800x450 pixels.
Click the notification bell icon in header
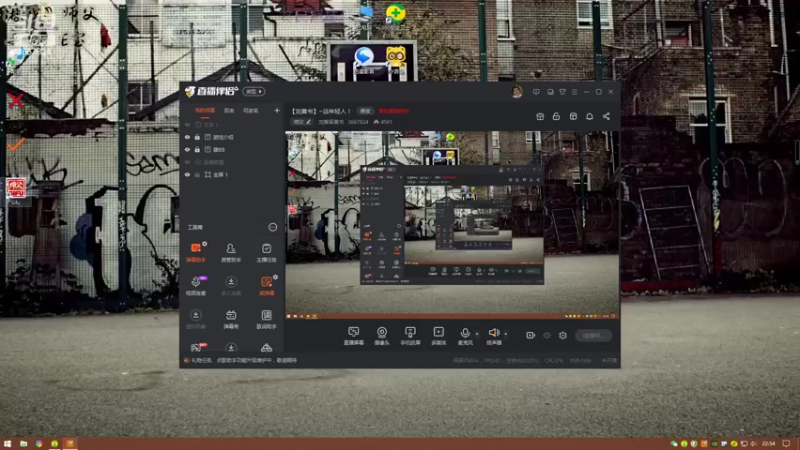[x=589, y=116]
